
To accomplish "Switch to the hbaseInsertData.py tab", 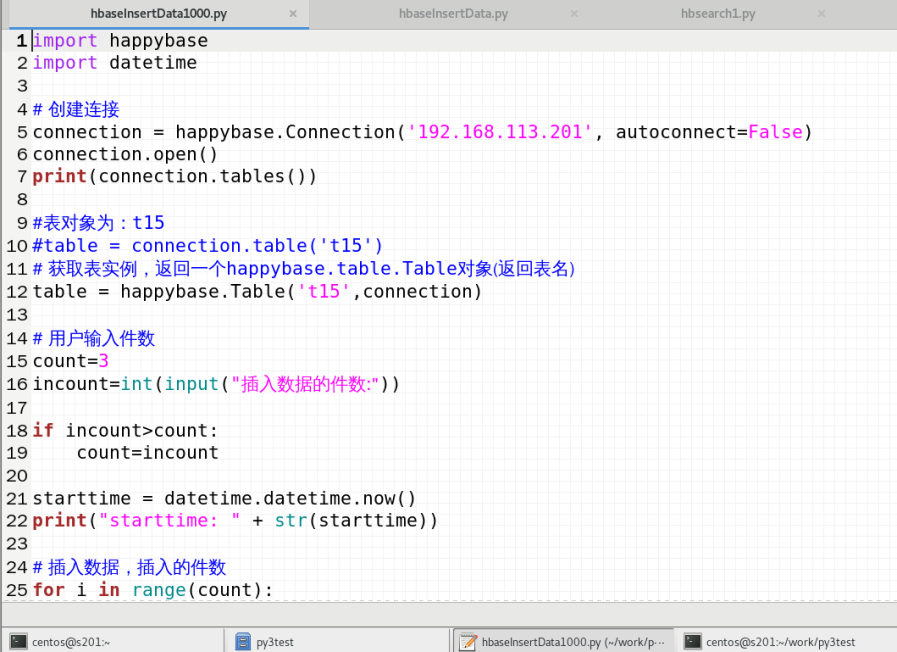I will click(x=453, y=13).
